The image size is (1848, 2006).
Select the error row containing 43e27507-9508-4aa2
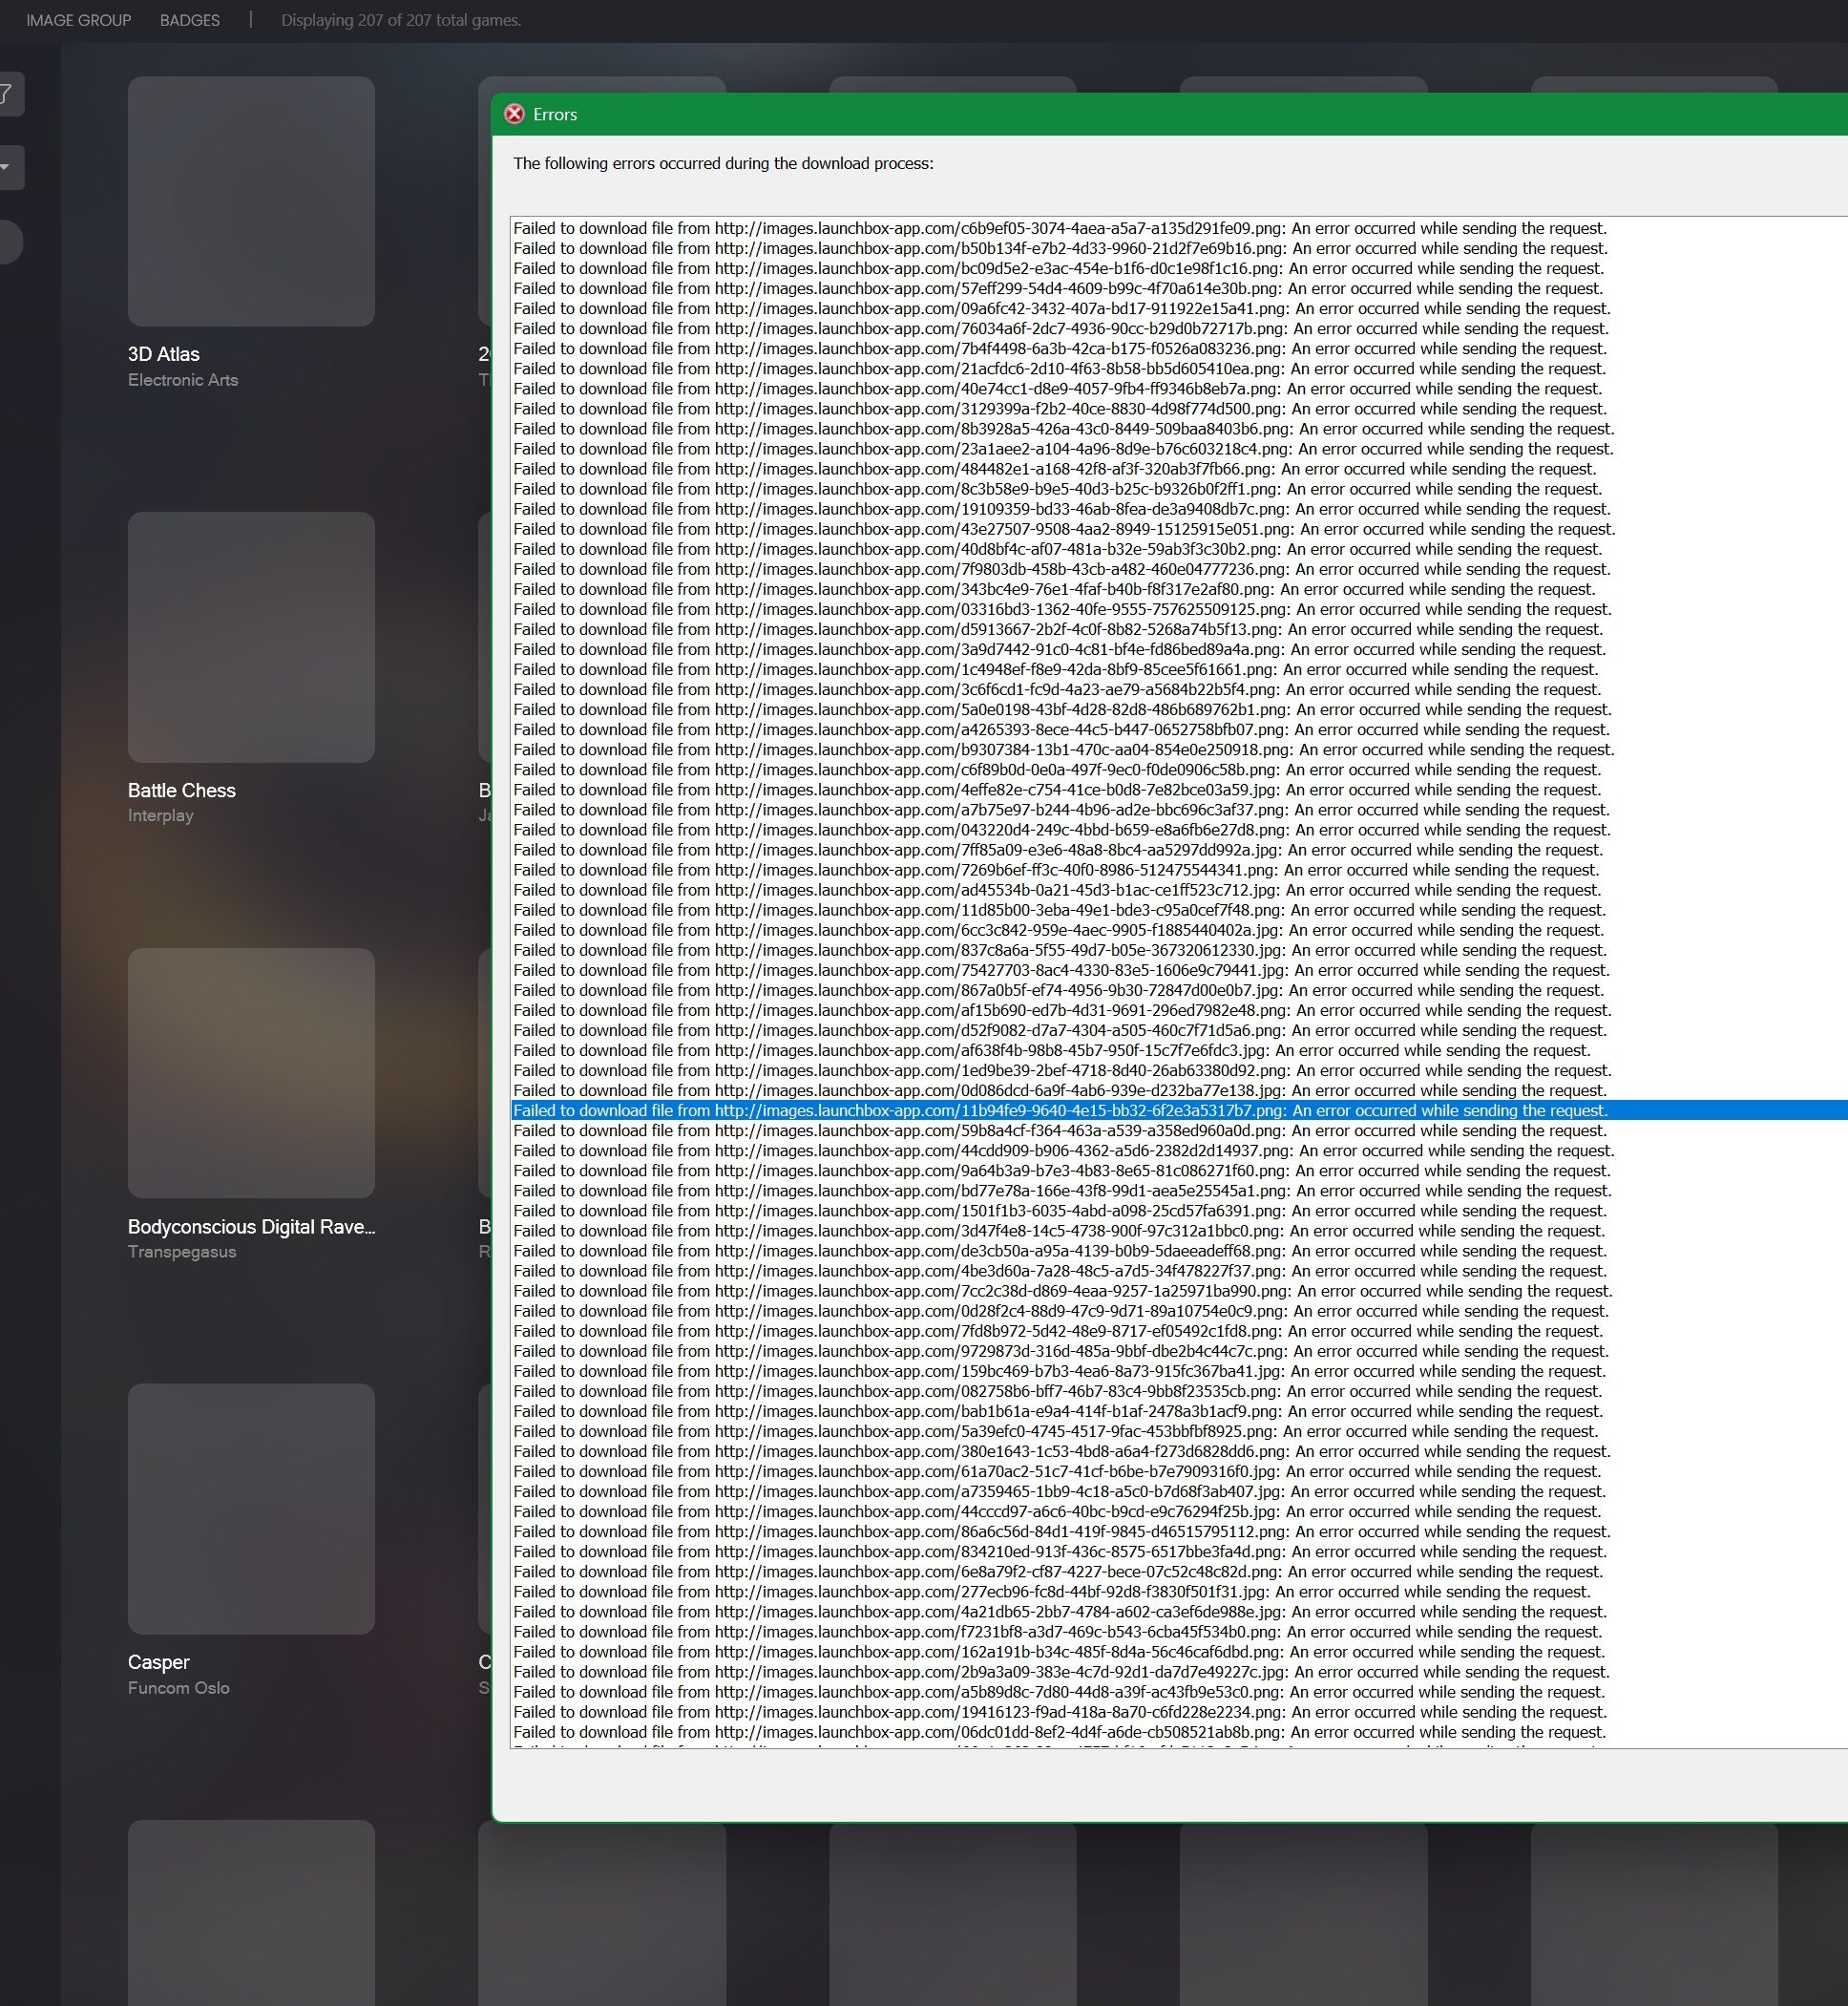click(1179, 529)
